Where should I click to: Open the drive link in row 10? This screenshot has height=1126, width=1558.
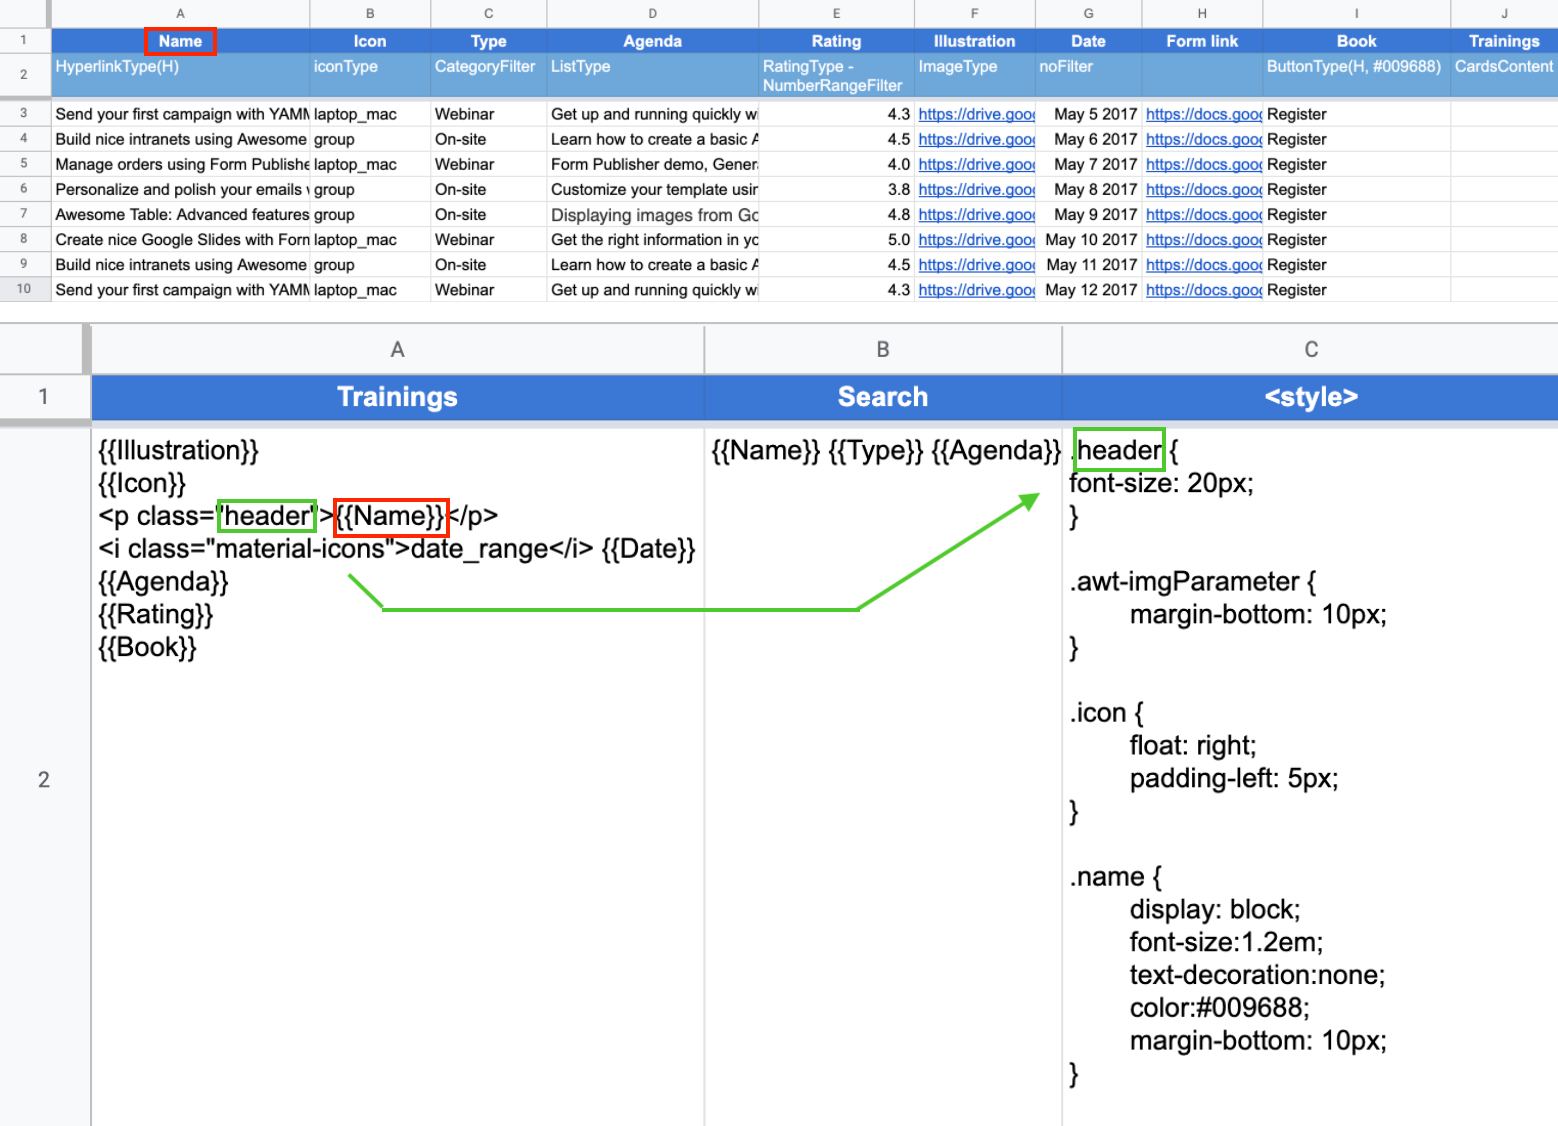[976, 289]
